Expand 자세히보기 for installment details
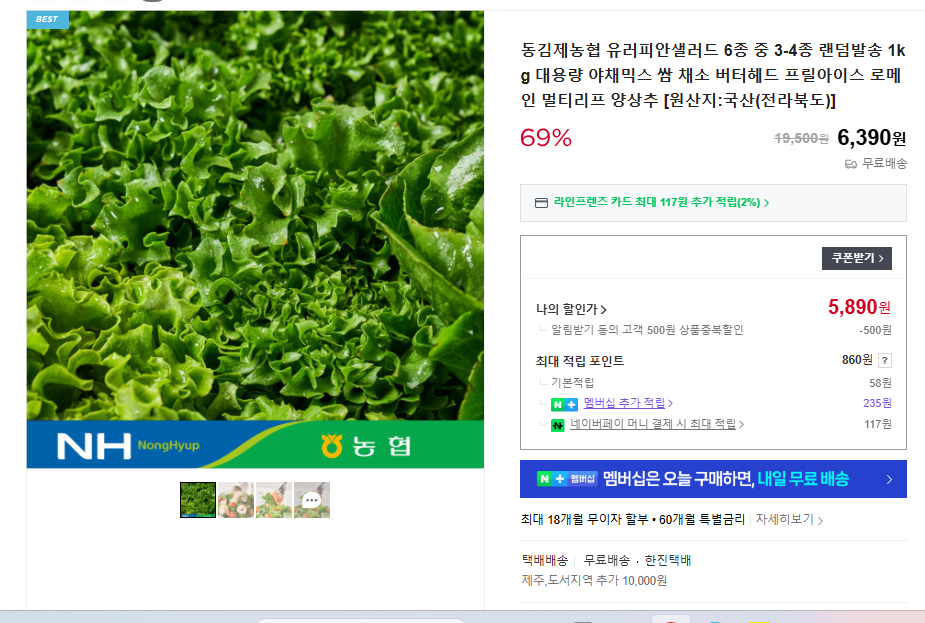 coord(789,520)
